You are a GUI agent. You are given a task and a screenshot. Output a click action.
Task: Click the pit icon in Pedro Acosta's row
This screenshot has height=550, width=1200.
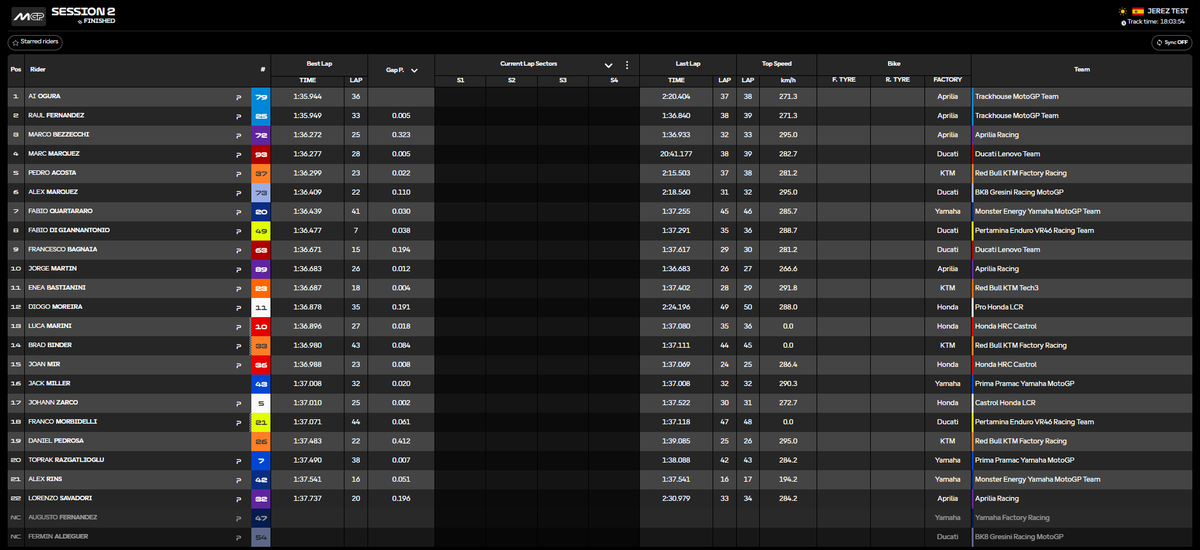pos(238,174)
